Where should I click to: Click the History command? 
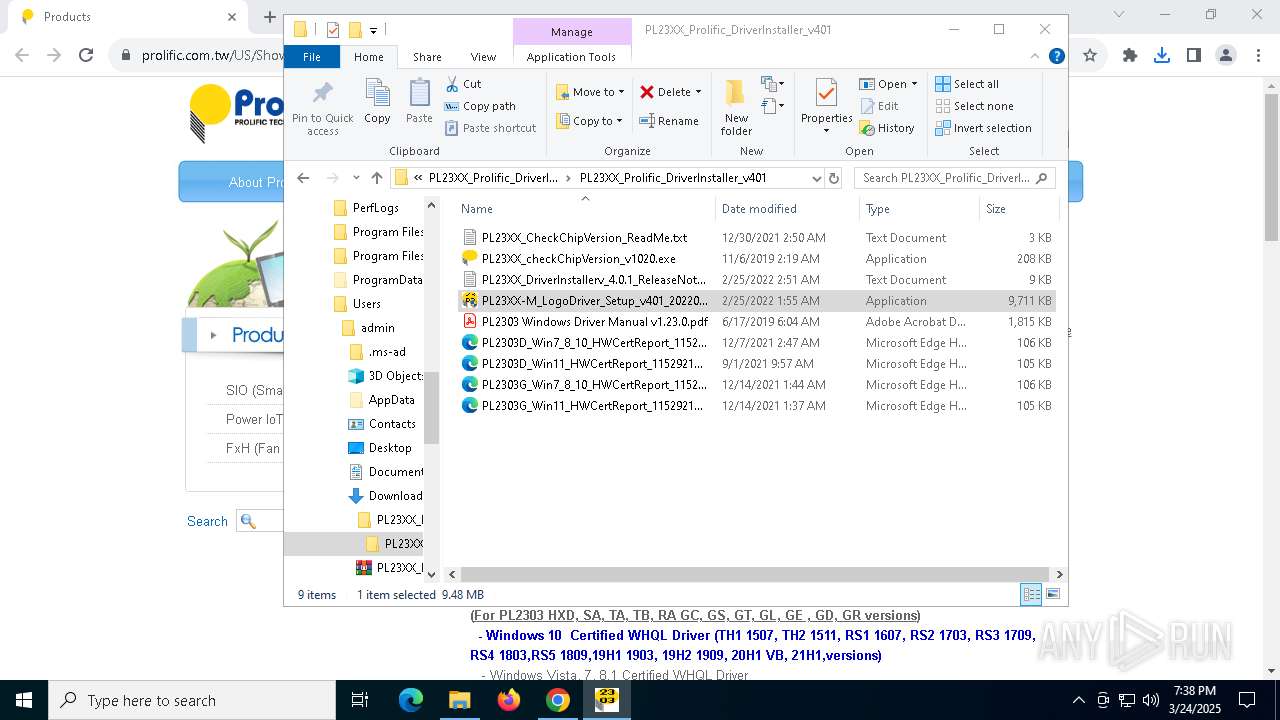(887, 128)
